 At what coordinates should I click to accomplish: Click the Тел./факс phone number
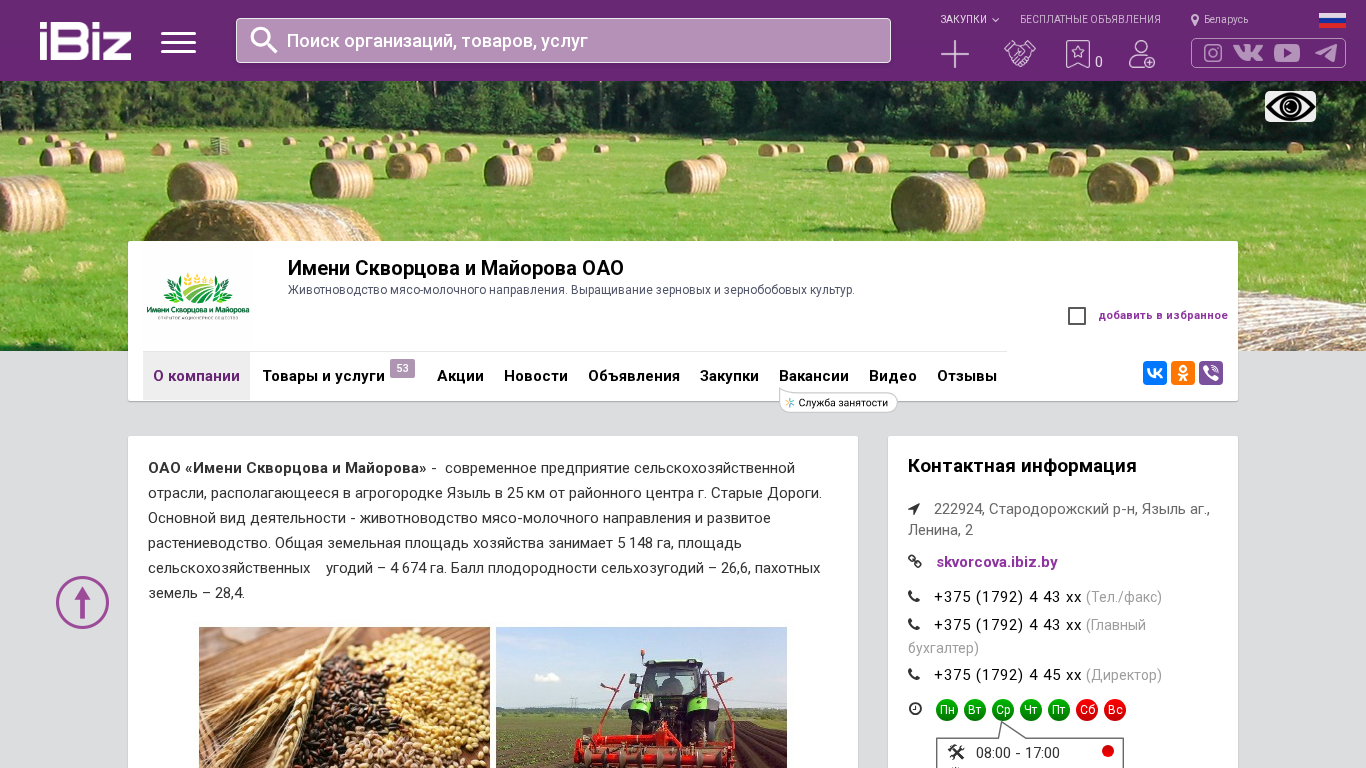click(1008, 597)
